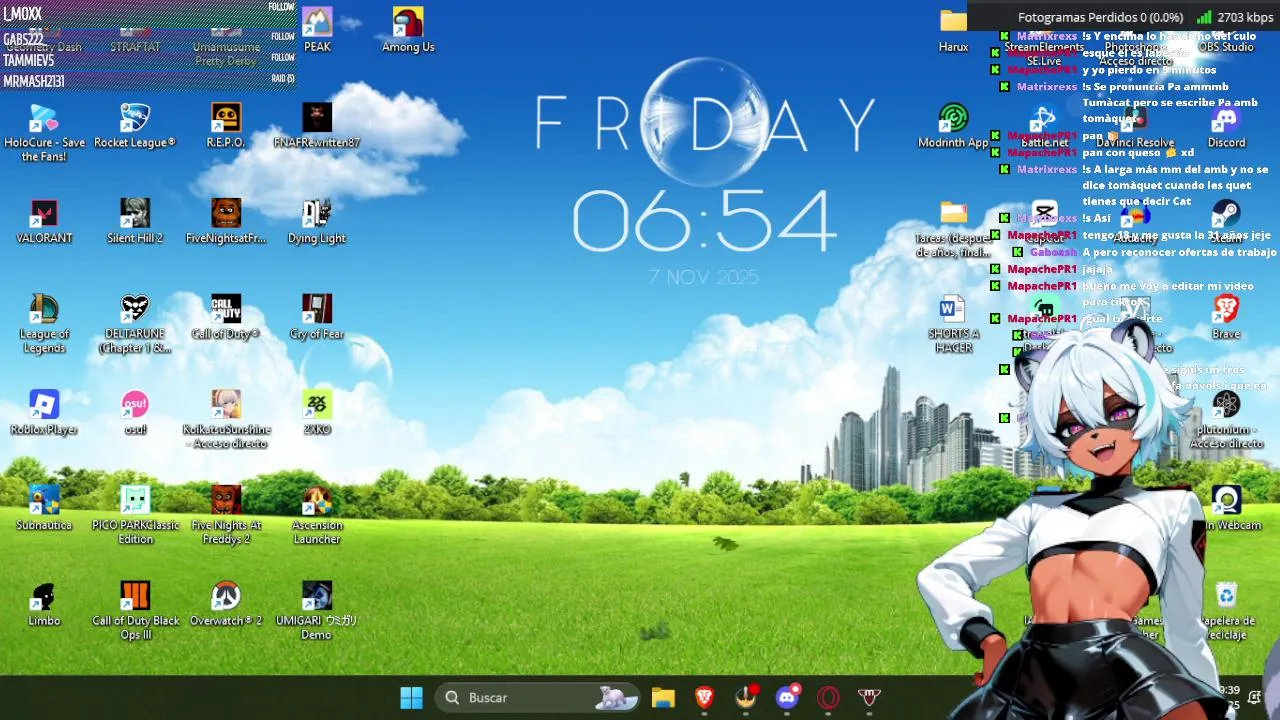Screen dimensions: 1280x720
Task: Open the Dying Light shortcut
Action: [x=317, y=222]
